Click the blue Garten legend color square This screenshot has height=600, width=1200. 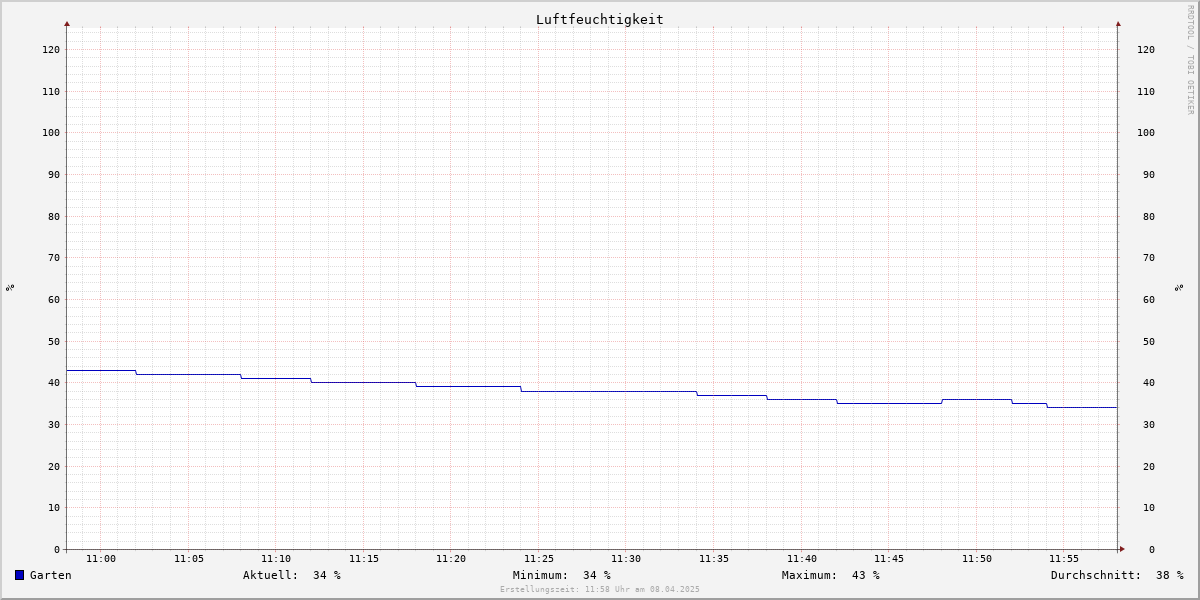click(19, 575)
